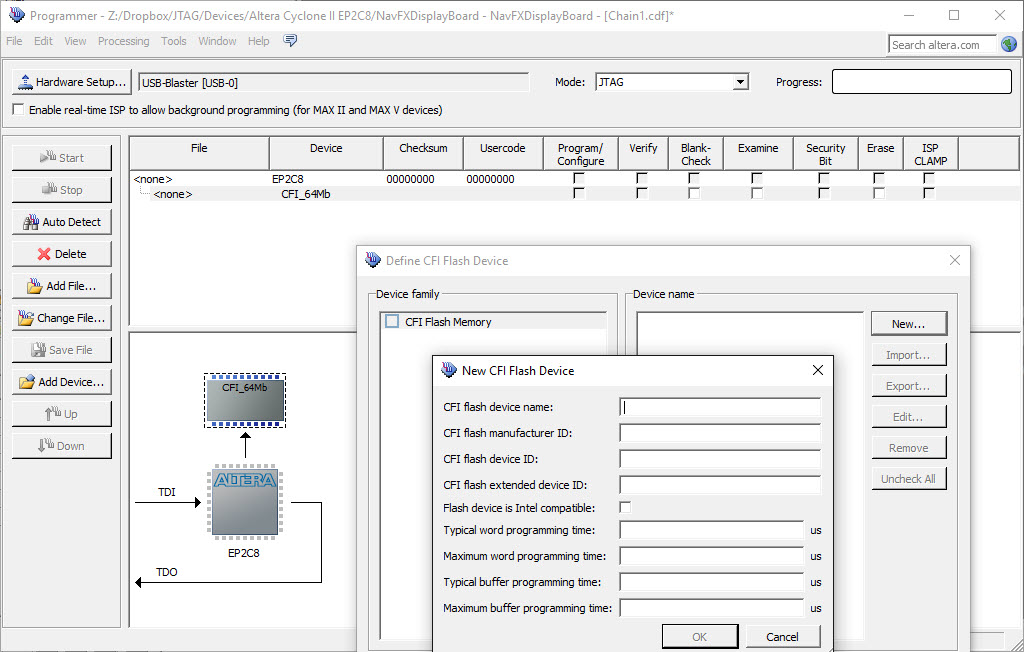This screenshot has width=1024, height=652.
Task: Open the File menu
Action: [14, 41]
